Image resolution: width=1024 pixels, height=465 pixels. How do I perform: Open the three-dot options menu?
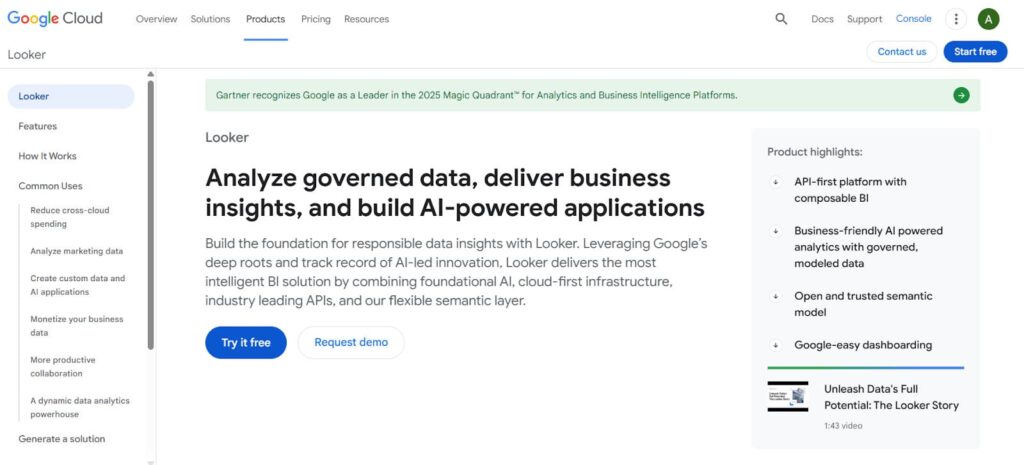click(956, 19)
